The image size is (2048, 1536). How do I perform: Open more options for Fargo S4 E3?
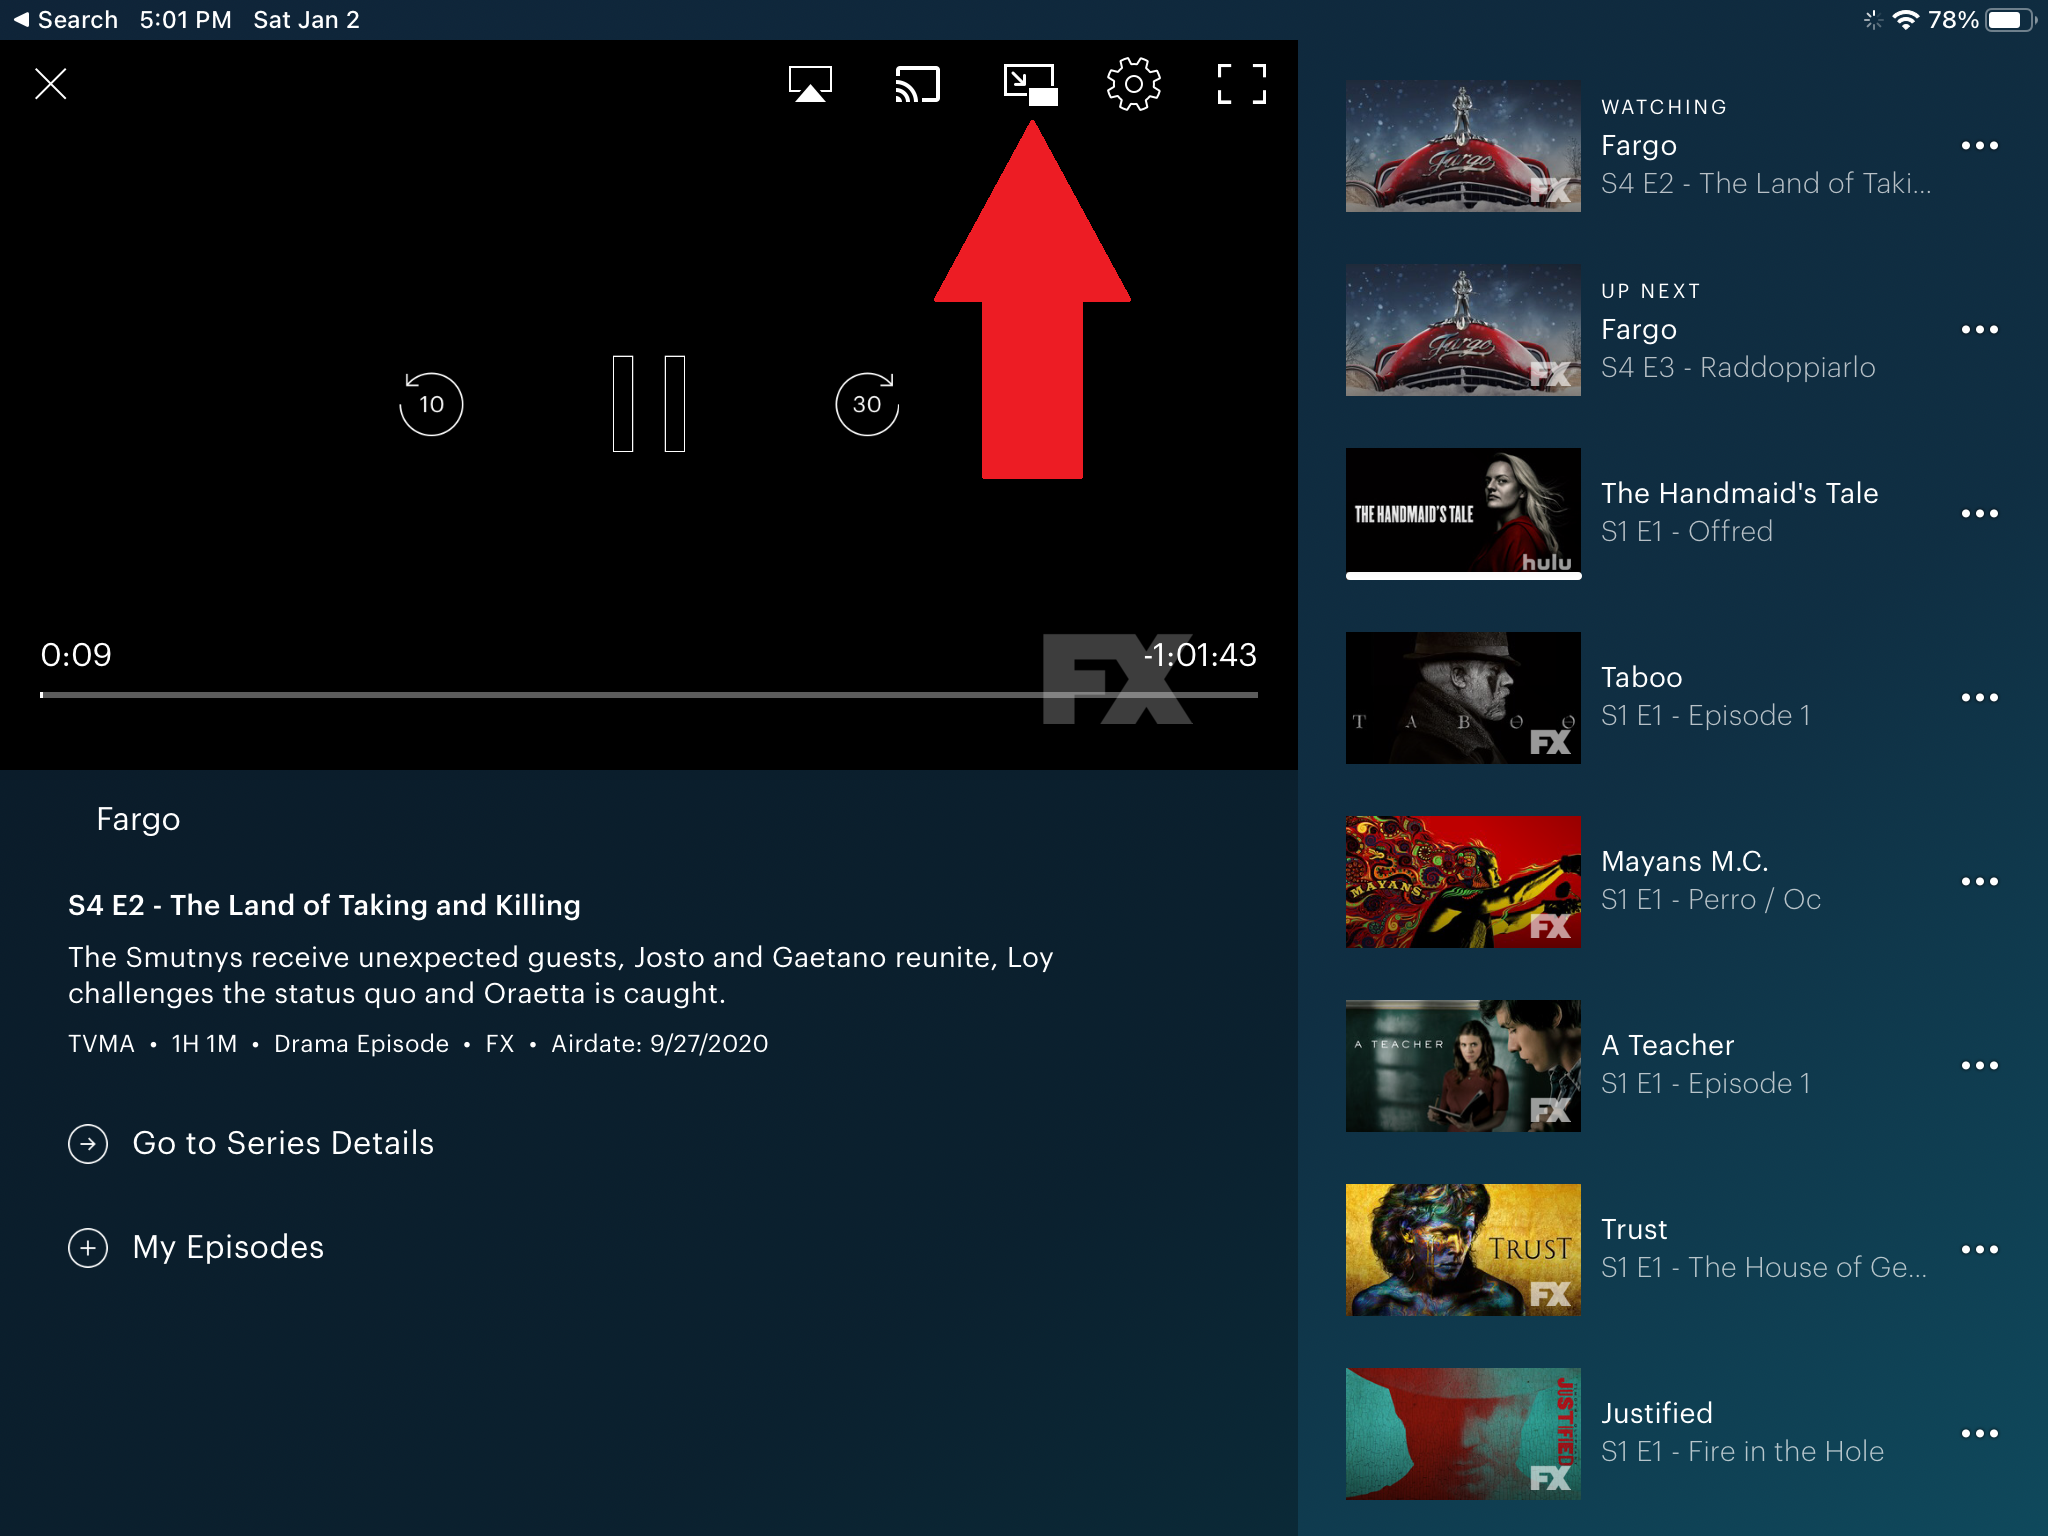1979,330
